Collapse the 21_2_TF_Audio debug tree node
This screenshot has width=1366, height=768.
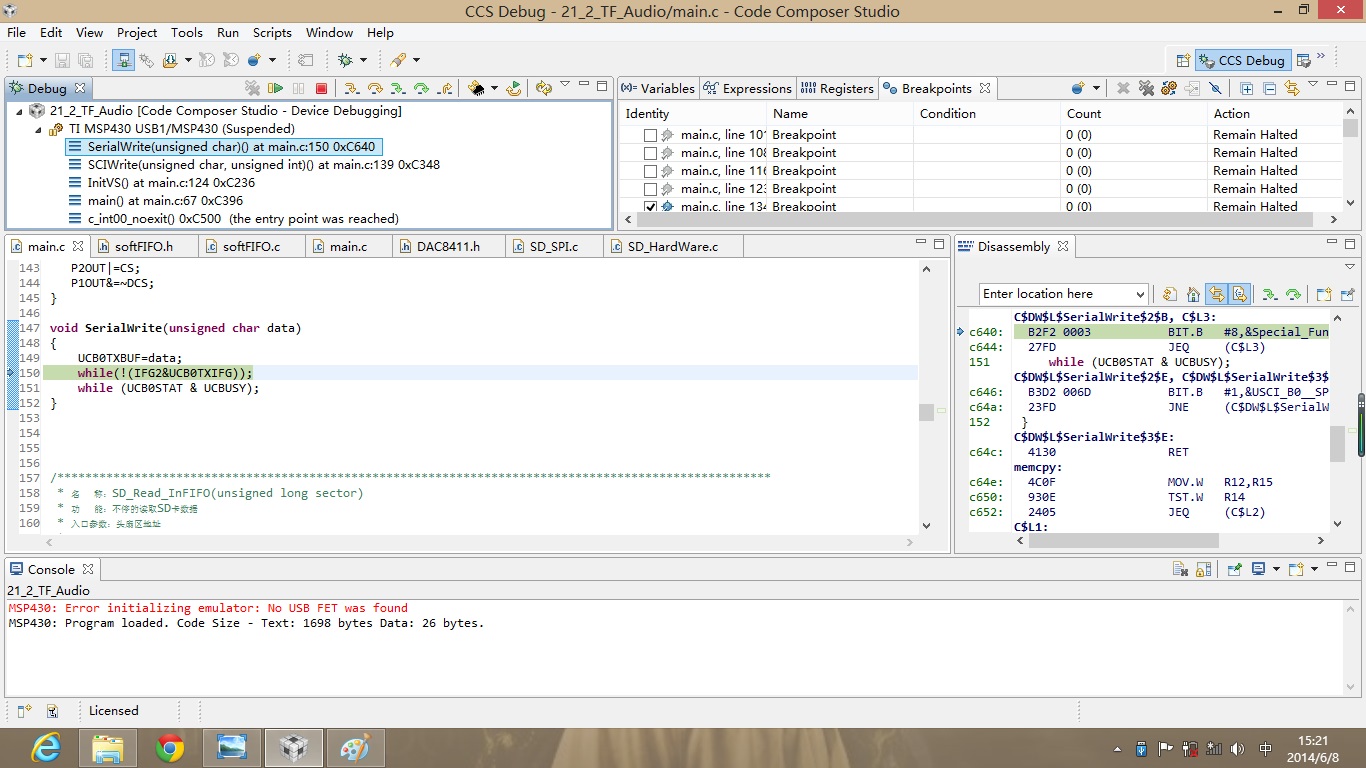[21, 111]
